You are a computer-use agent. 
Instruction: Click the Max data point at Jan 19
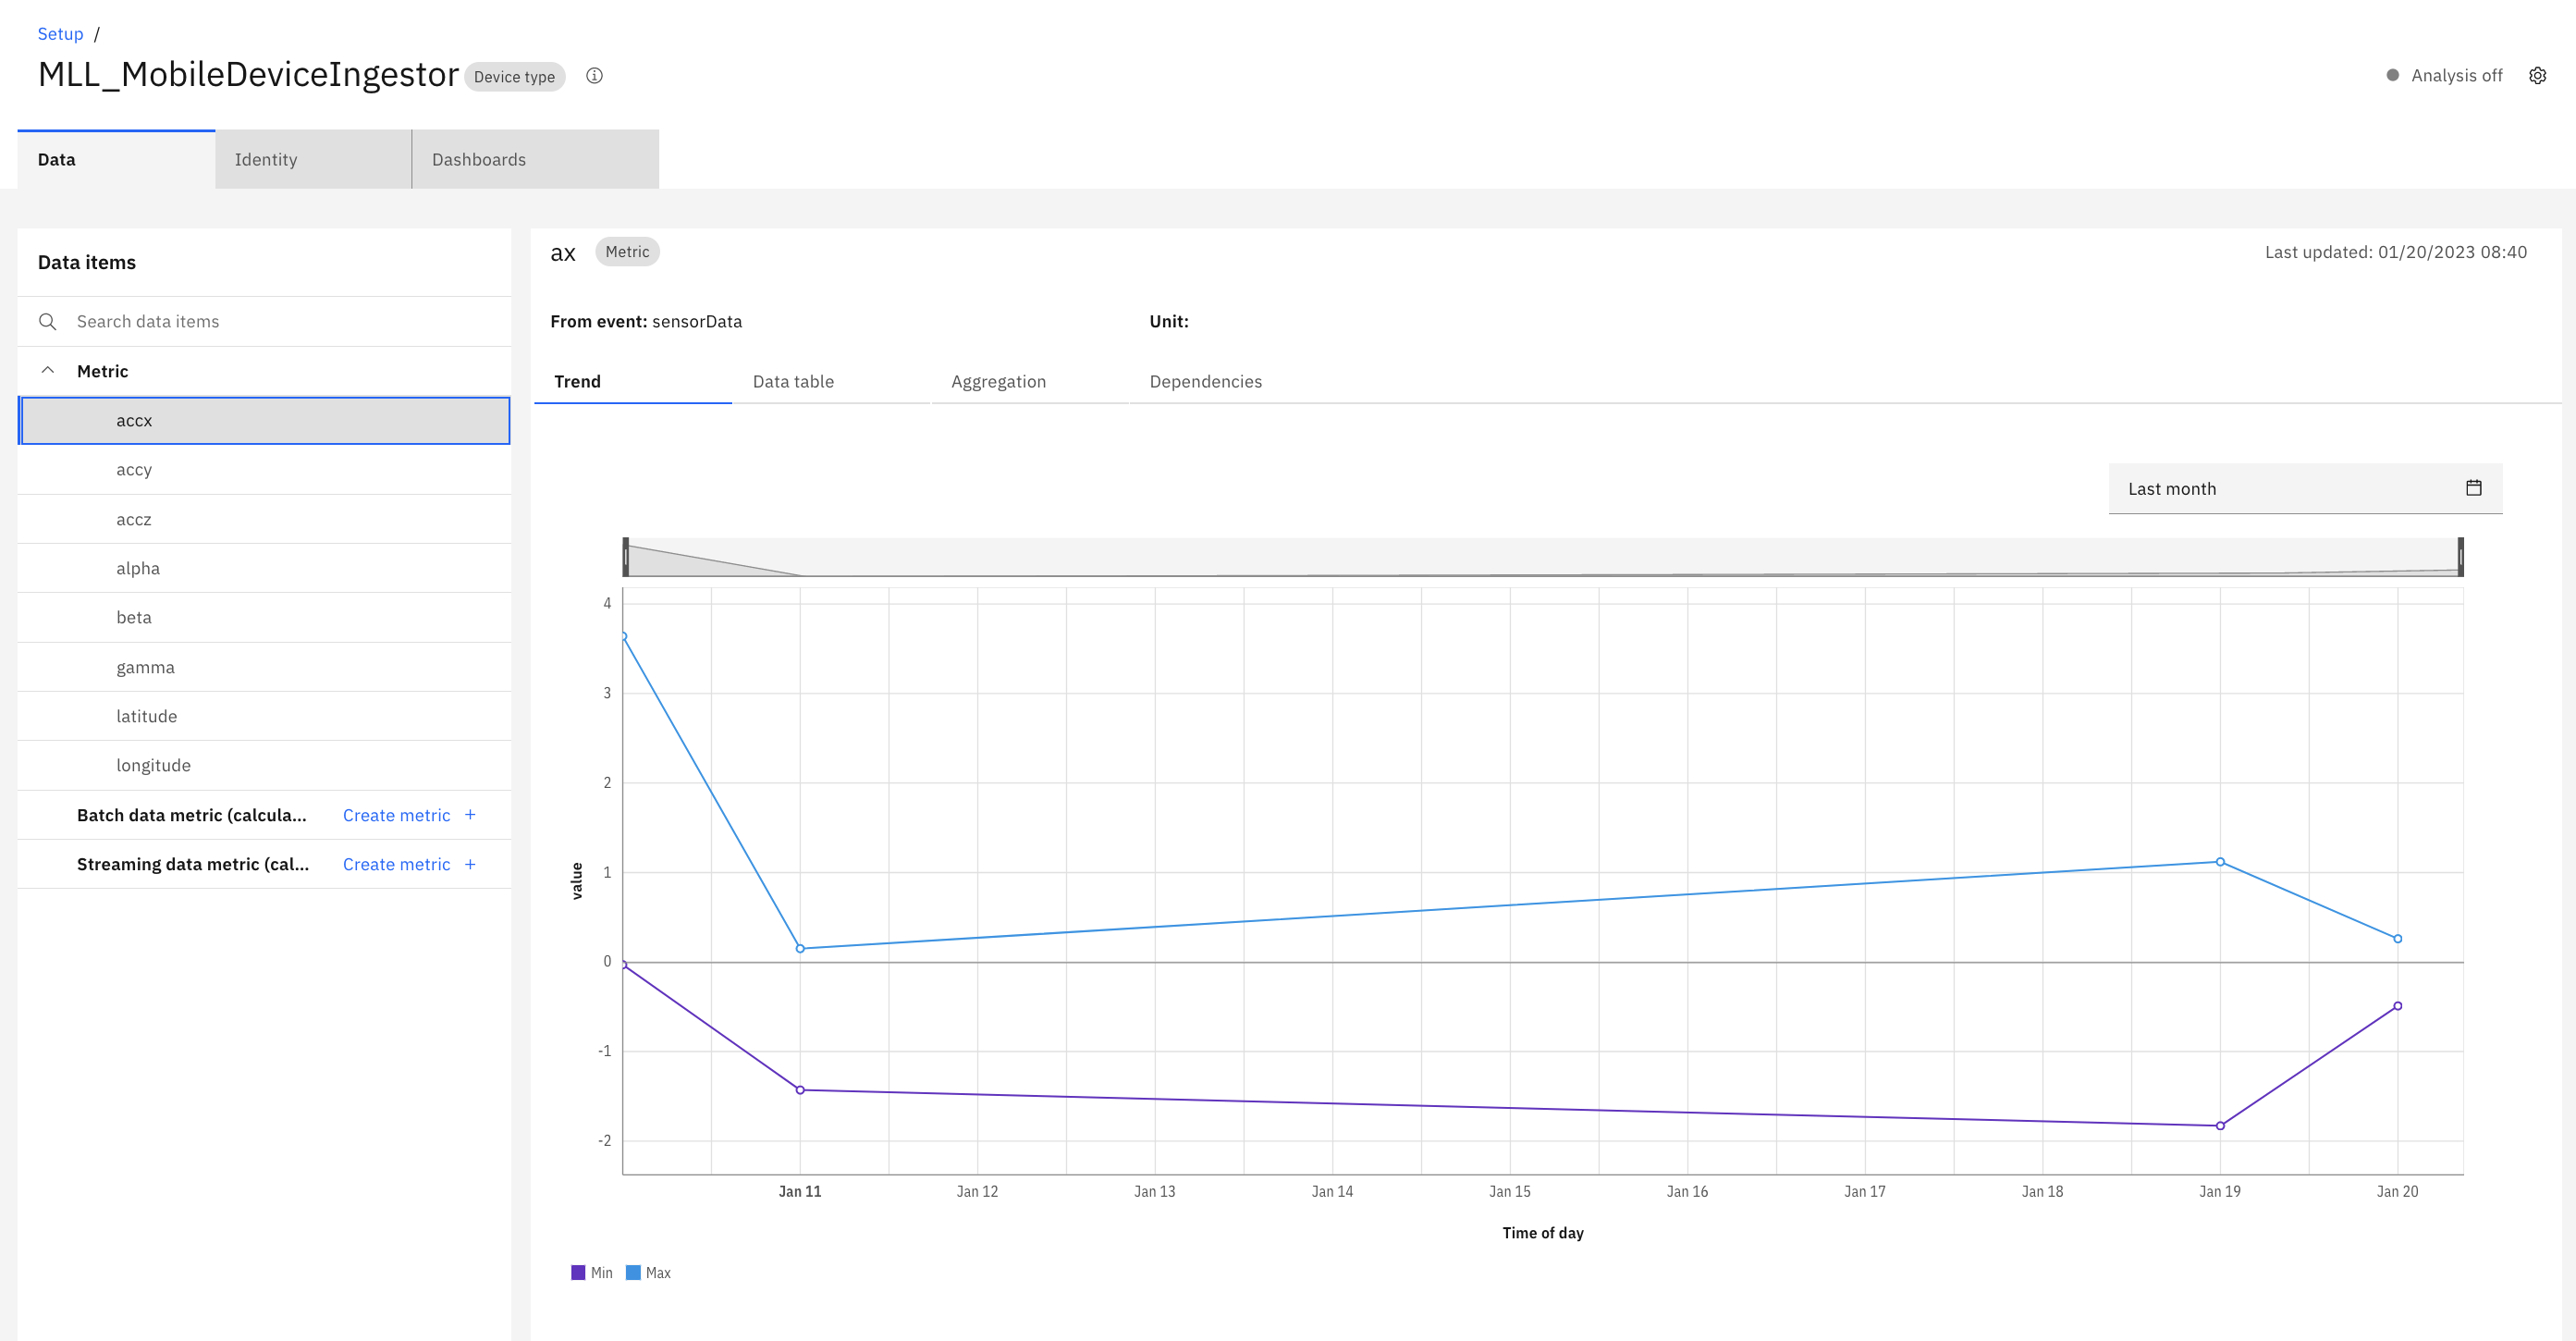tap(2220, 862)
